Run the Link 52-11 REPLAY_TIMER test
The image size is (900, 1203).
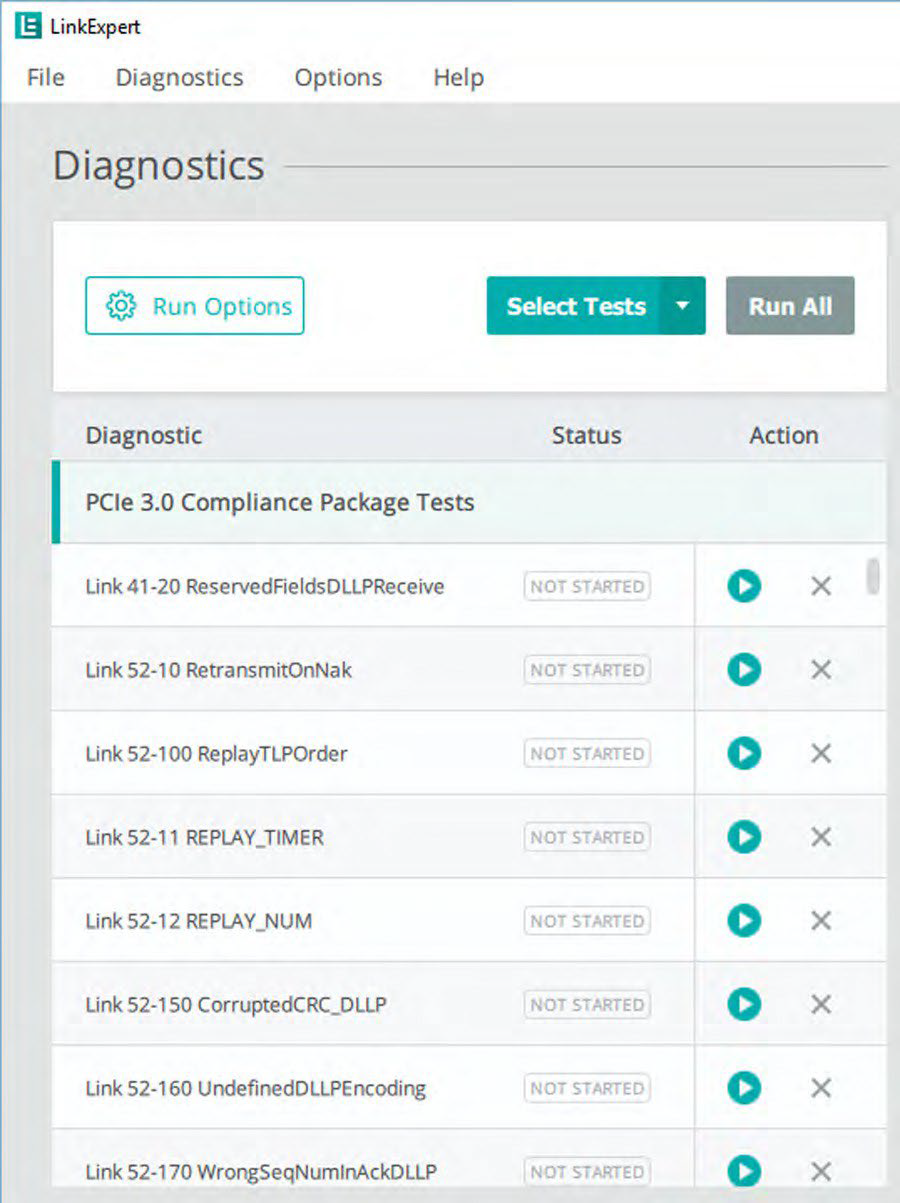click(744, 837)
